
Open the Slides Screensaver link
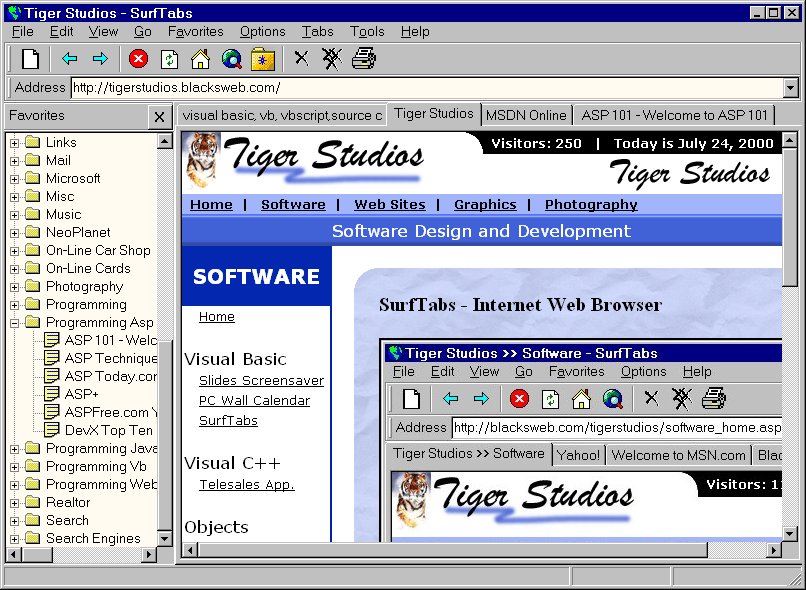[x=261, y=381]
